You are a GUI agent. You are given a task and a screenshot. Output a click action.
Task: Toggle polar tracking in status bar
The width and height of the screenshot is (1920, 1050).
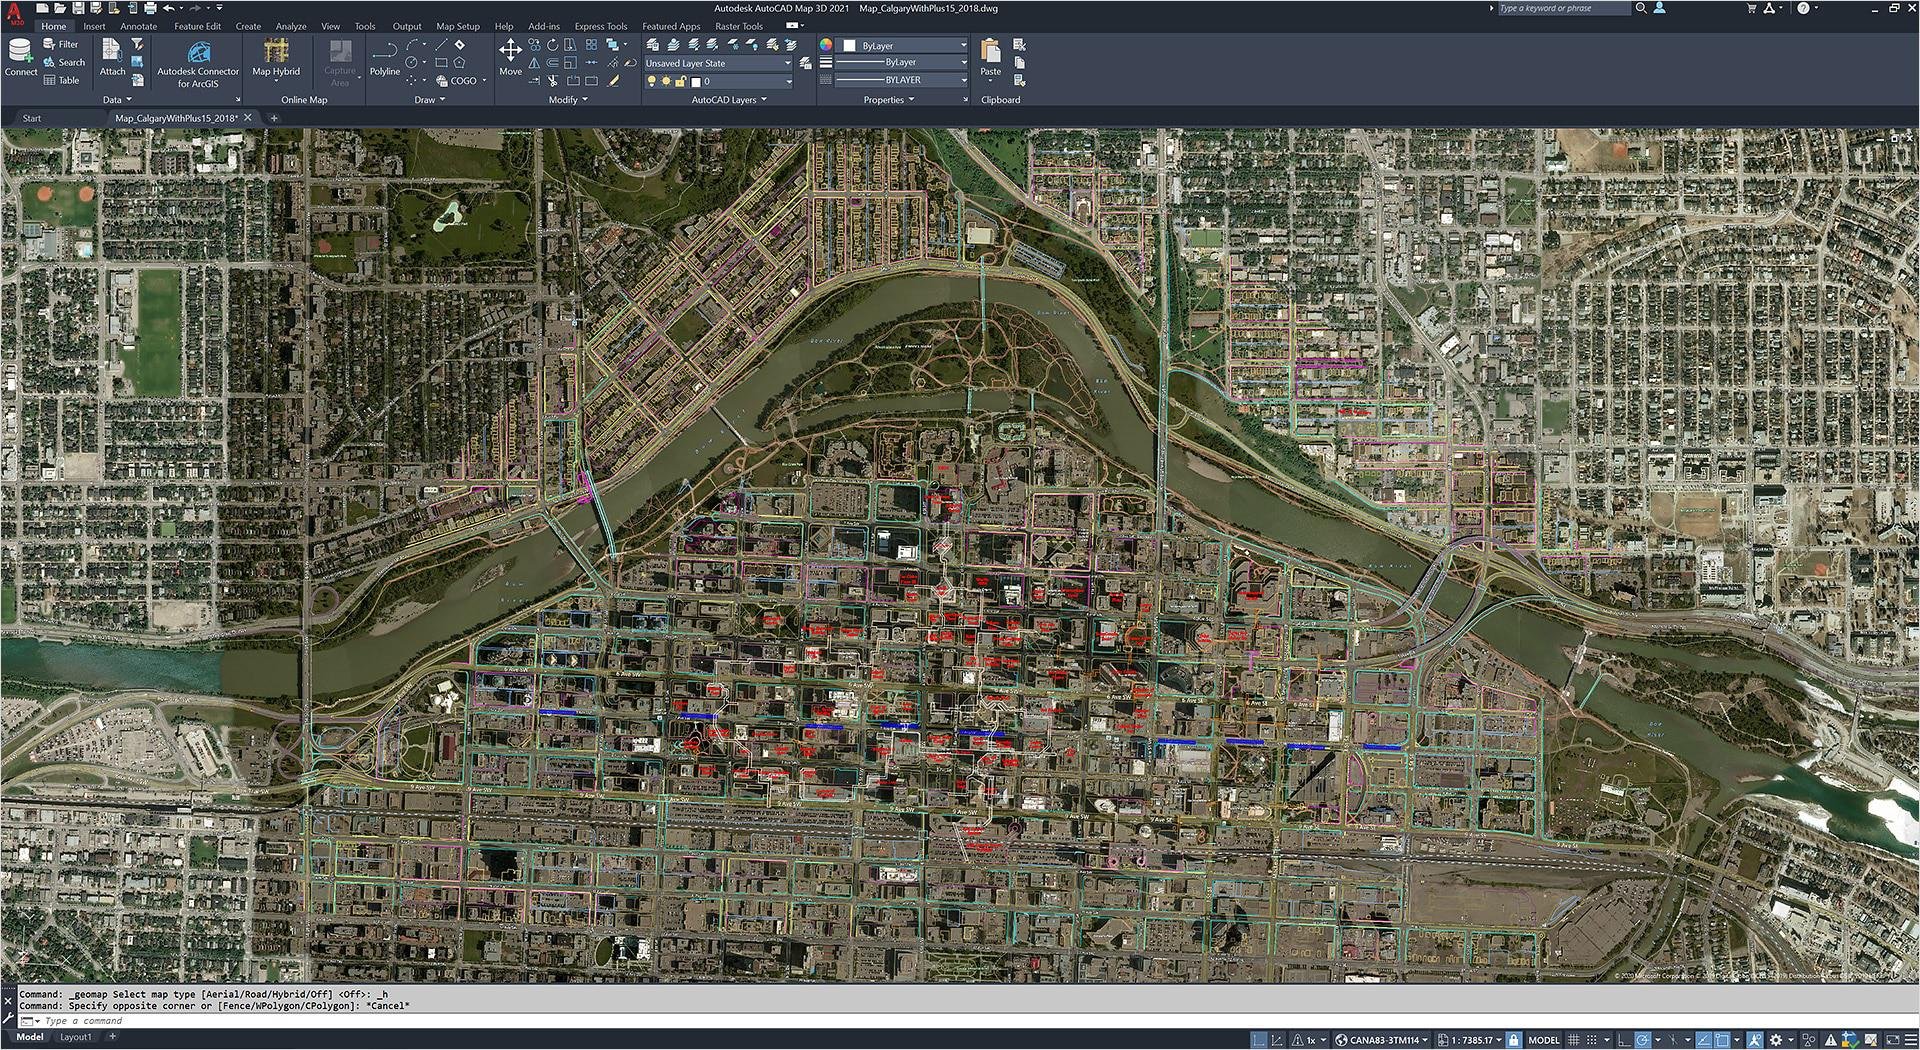point(1642,1040)
